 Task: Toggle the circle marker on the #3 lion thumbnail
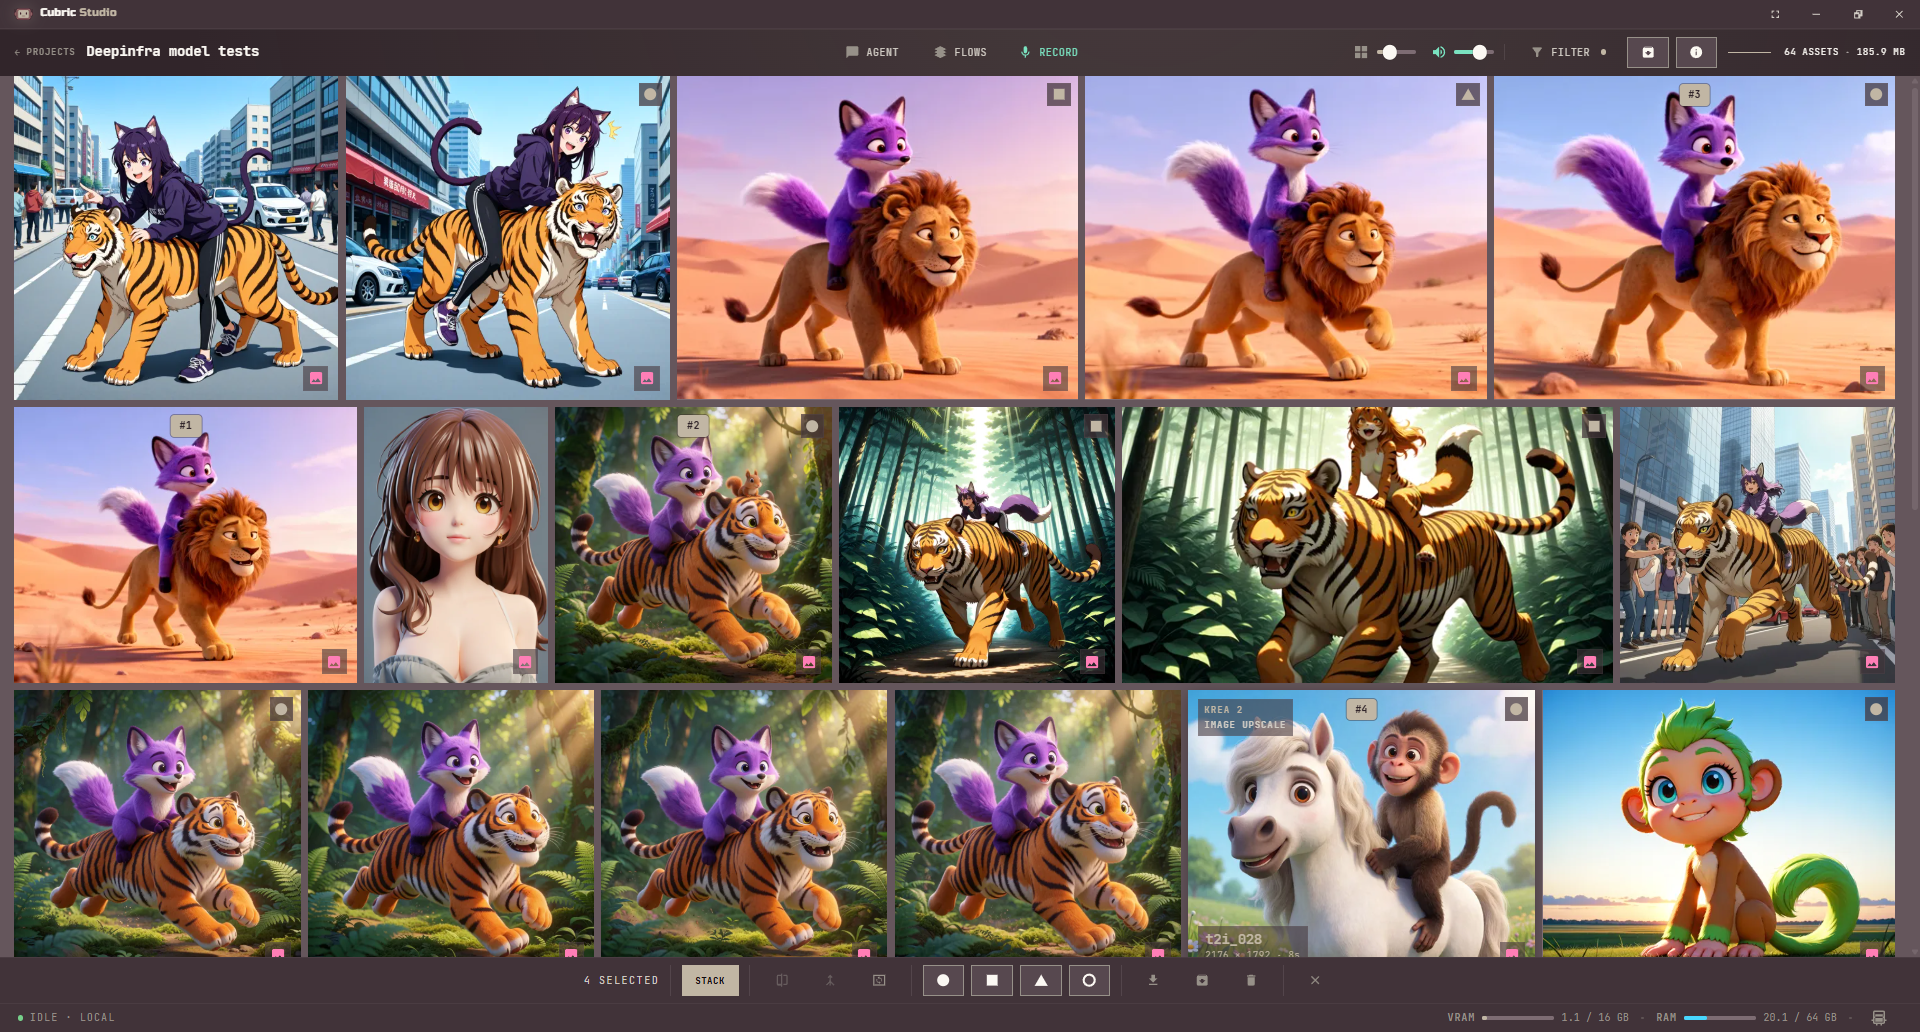[x=1876, y=94]
